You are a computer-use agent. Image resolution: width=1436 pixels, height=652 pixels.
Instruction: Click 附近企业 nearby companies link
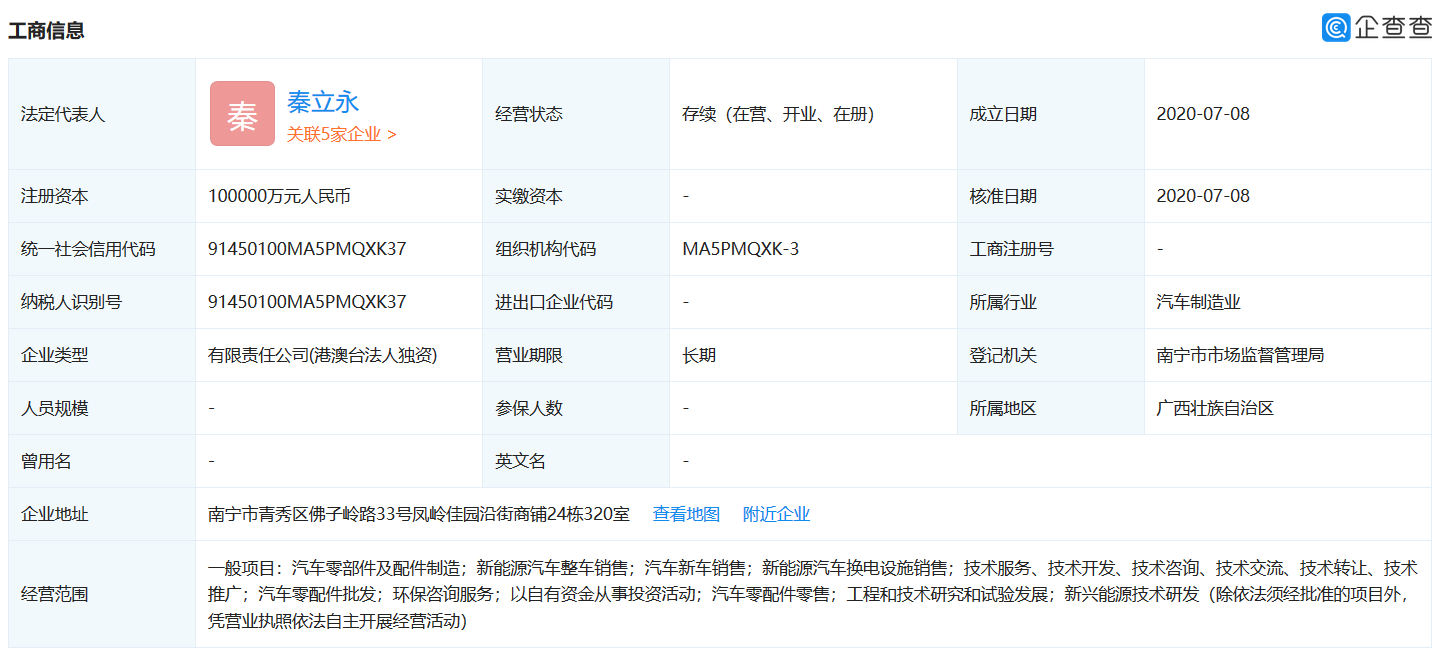[776, 514]
